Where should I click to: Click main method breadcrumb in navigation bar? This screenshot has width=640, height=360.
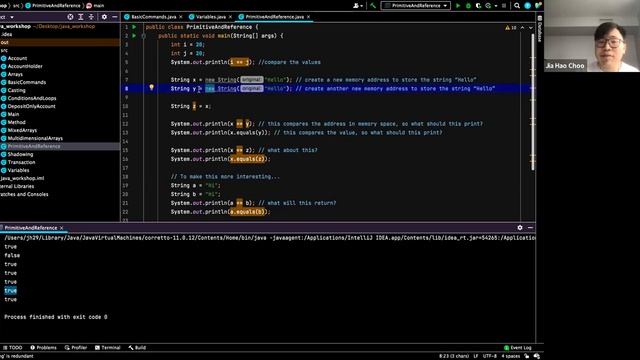(95, 6)
